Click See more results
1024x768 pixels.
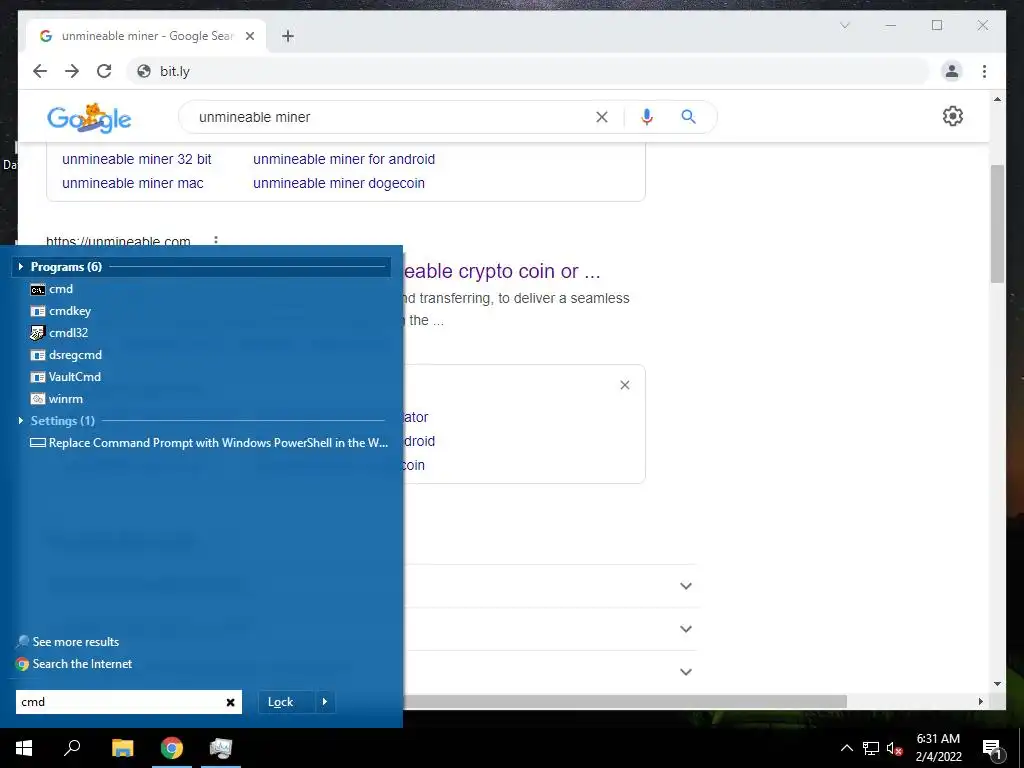pos(68,642)
